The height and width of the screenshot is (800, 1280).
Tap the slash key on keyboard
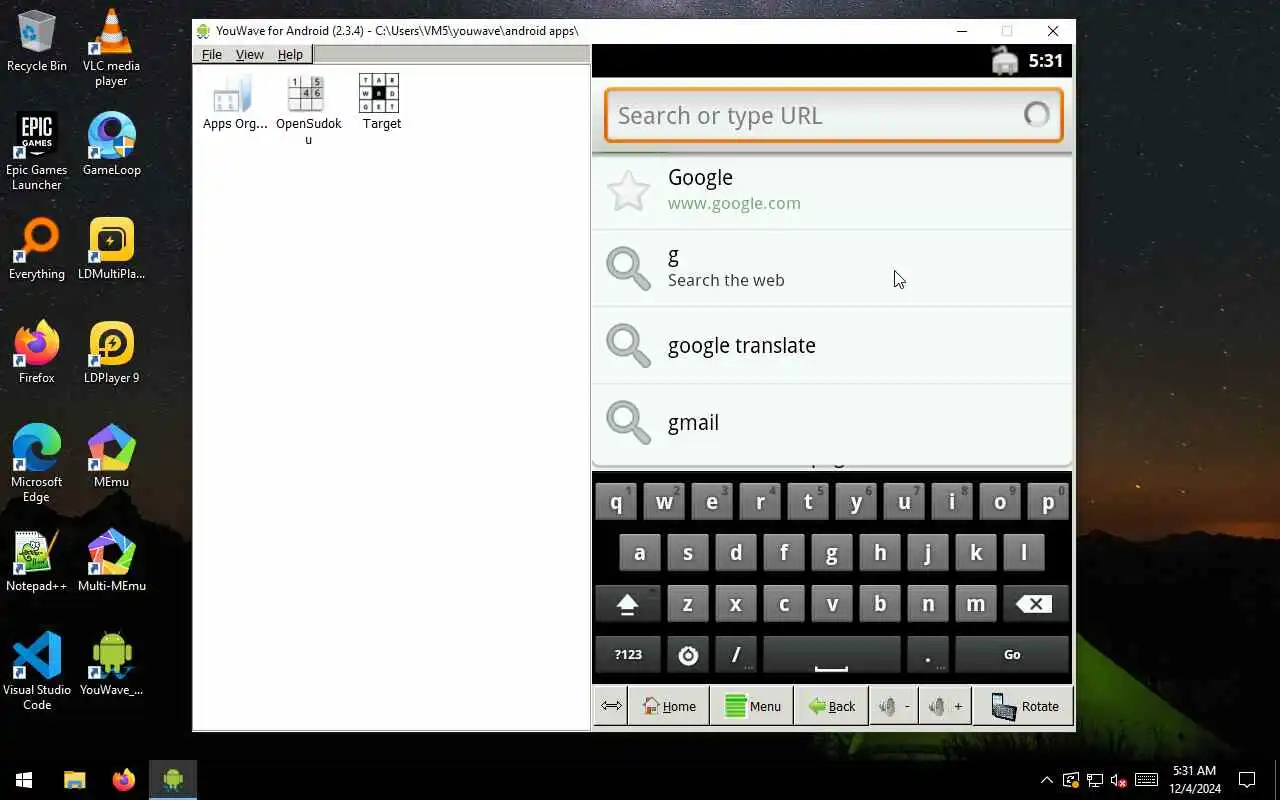[736, 655]
